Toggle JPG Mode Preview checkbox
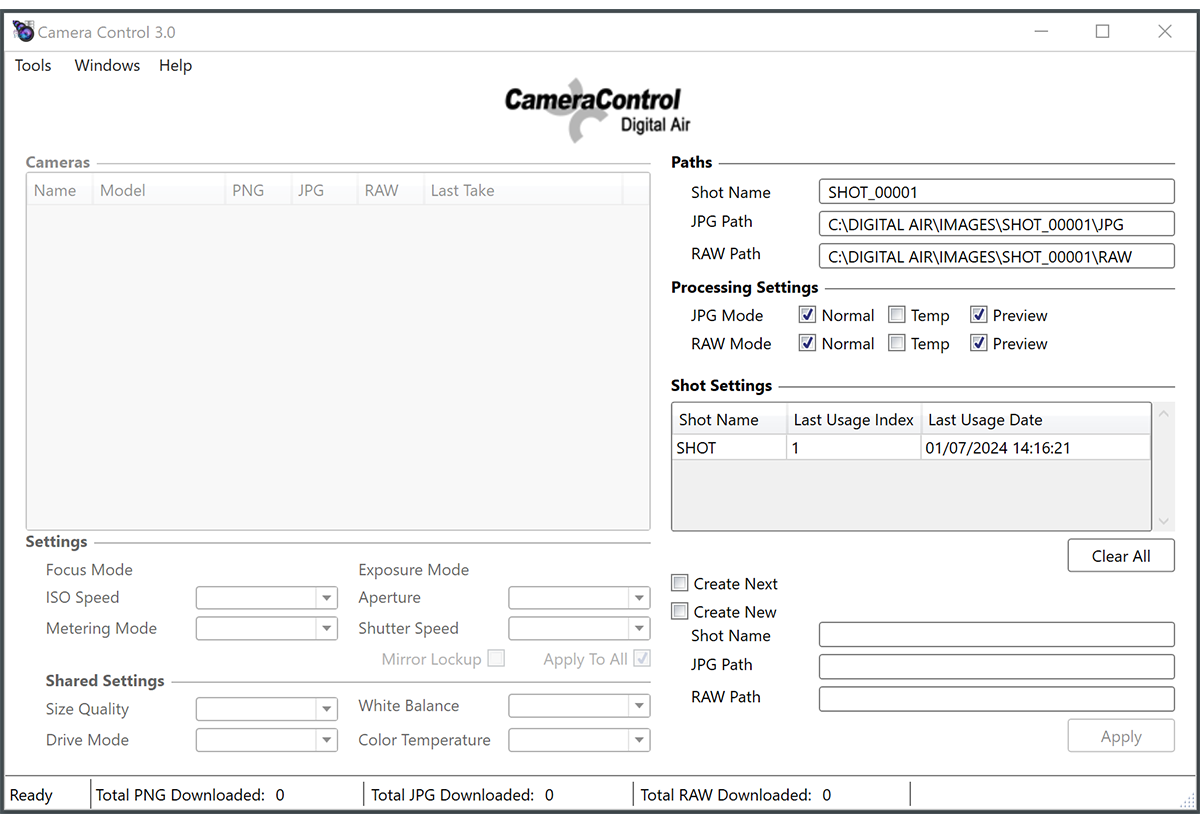Image resolution: width=1200 pixels, height=824 pixels. 979,315
